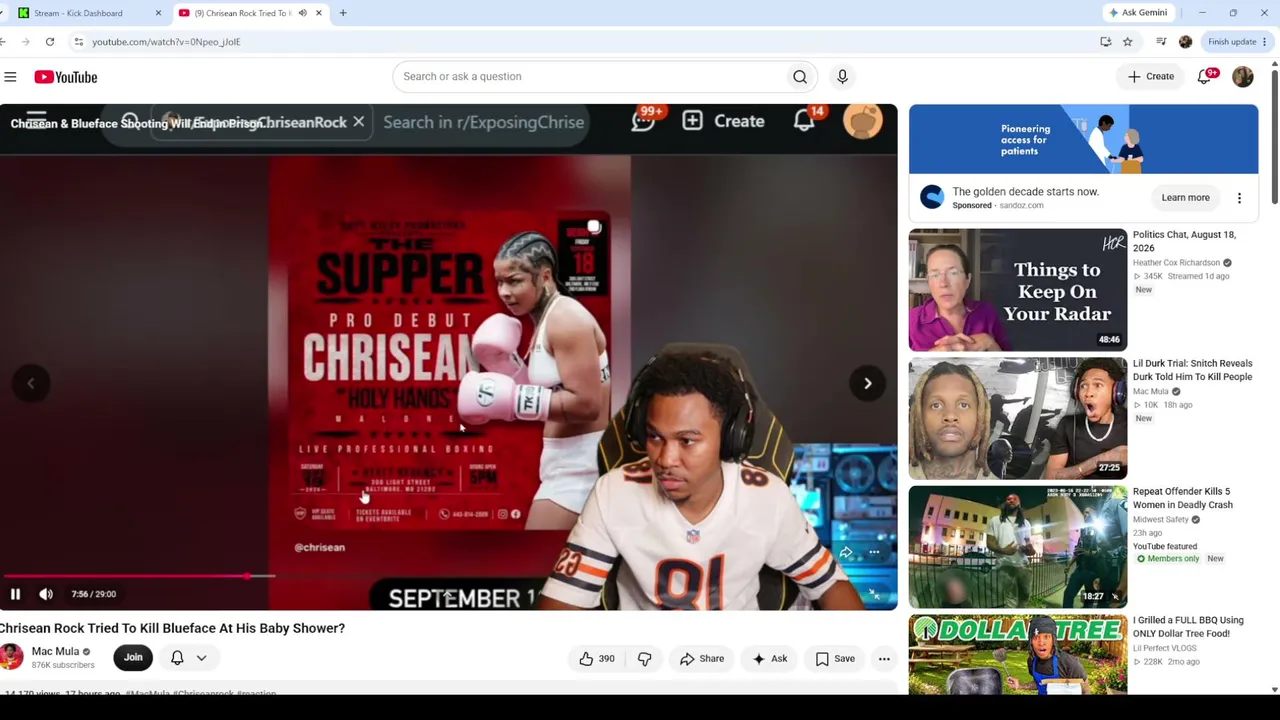Open Lil Durk Trial video title
The image size is (1280, 720).
tap(1192, 370)
